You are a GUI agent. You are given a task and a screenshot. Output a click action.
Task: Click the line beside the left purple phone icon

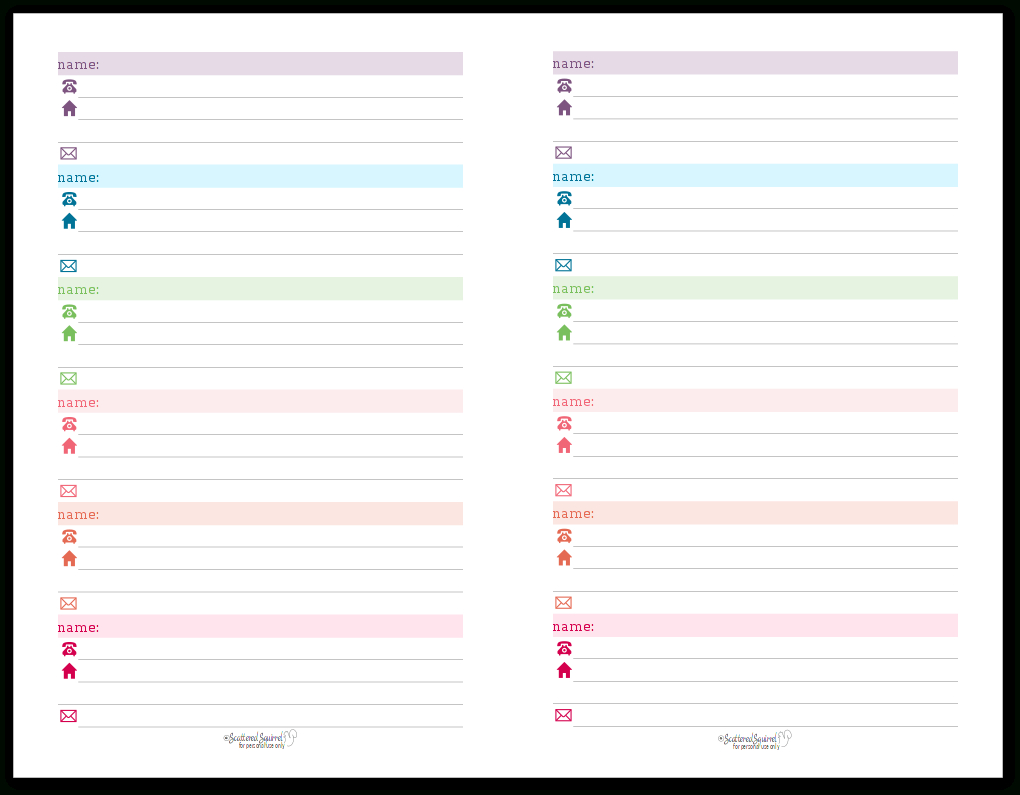coord(270,90)
